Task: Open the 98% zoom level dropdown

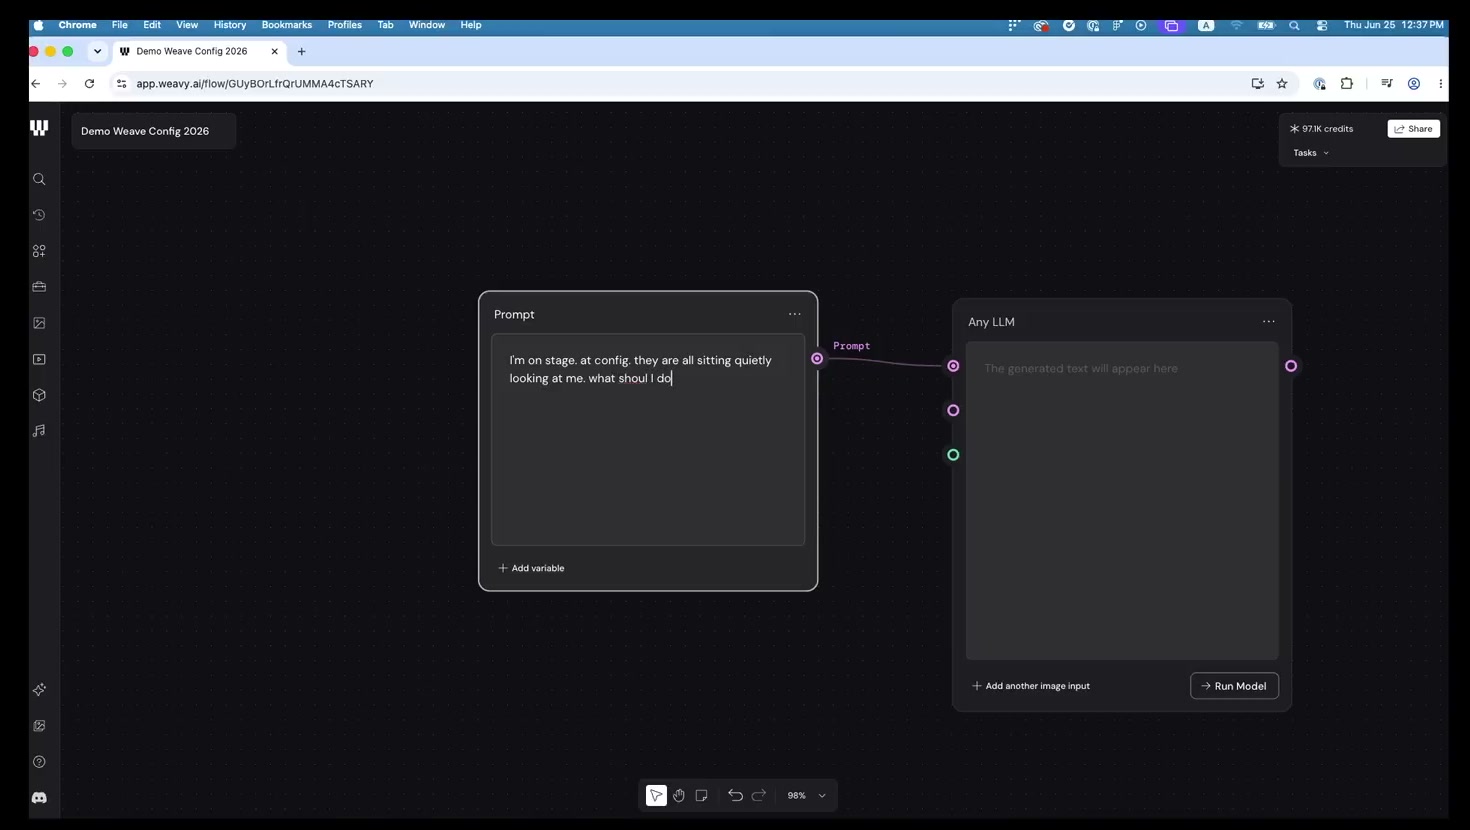Action: coord(806,795)
